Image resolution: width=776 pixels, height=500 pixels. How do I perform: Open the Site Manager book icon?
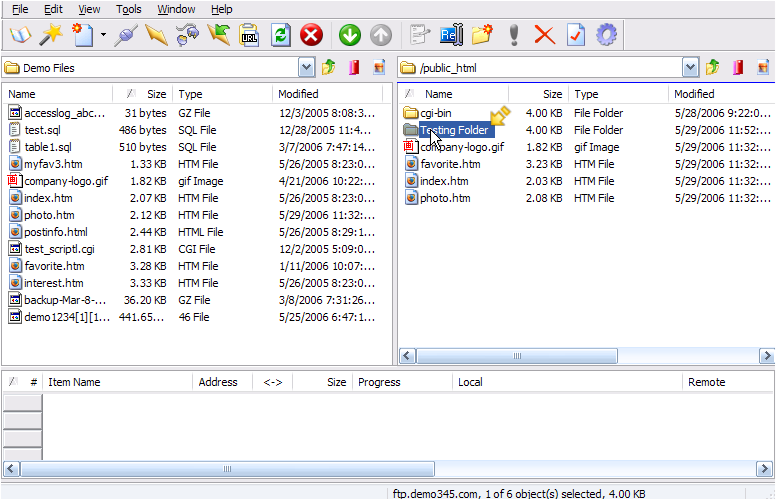click(20, 36)
